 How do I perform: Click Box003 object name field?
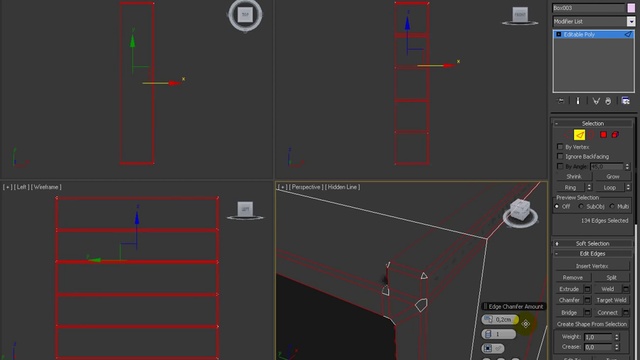click(x=588, y=8)
